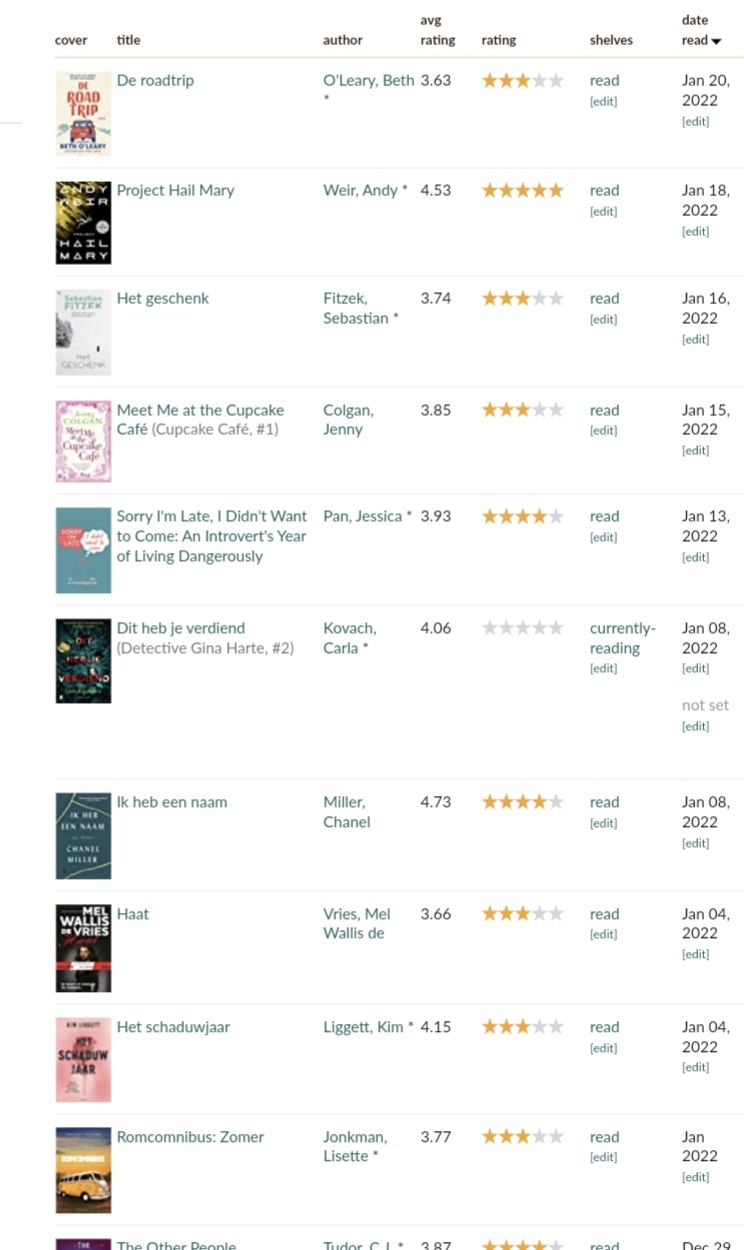Sort list by author column header
744x1250 pixels.
tap(343, 41)
